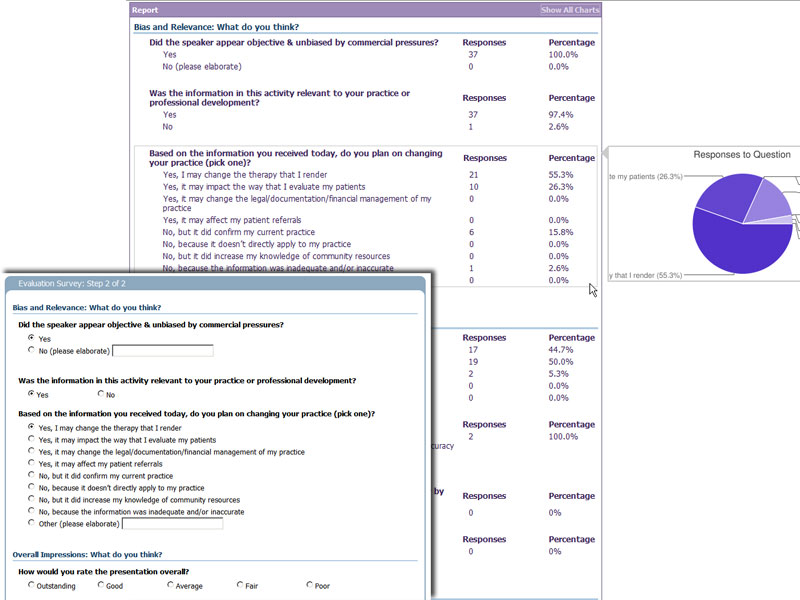
Task: Select survey option 'information was inadequate and/or inaccurate'
Action: [x=32, y=511]
